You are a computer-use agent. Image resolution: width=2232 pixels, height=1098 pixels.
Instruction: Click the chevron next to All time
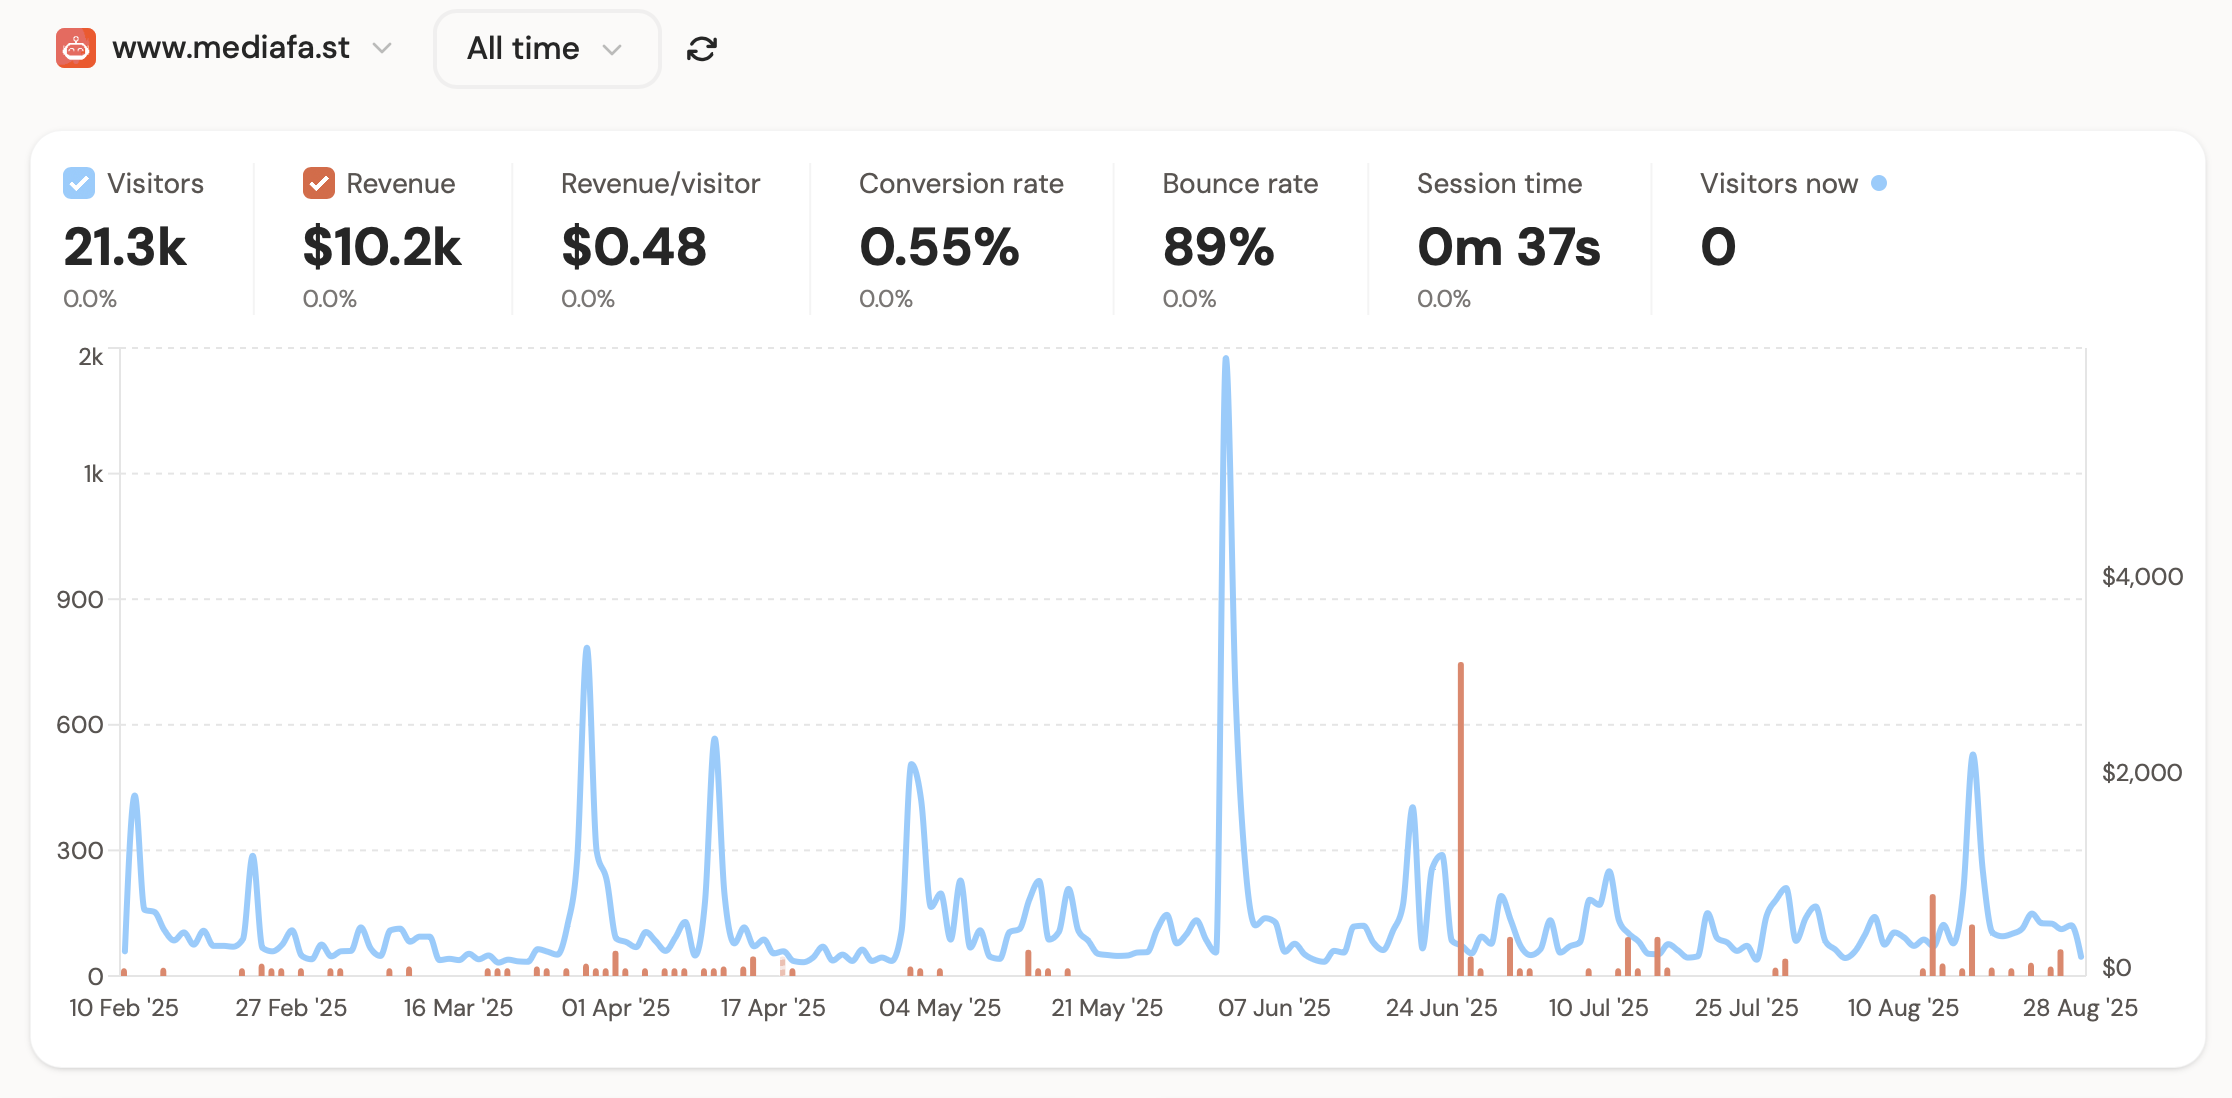click(x=612, y=50)
